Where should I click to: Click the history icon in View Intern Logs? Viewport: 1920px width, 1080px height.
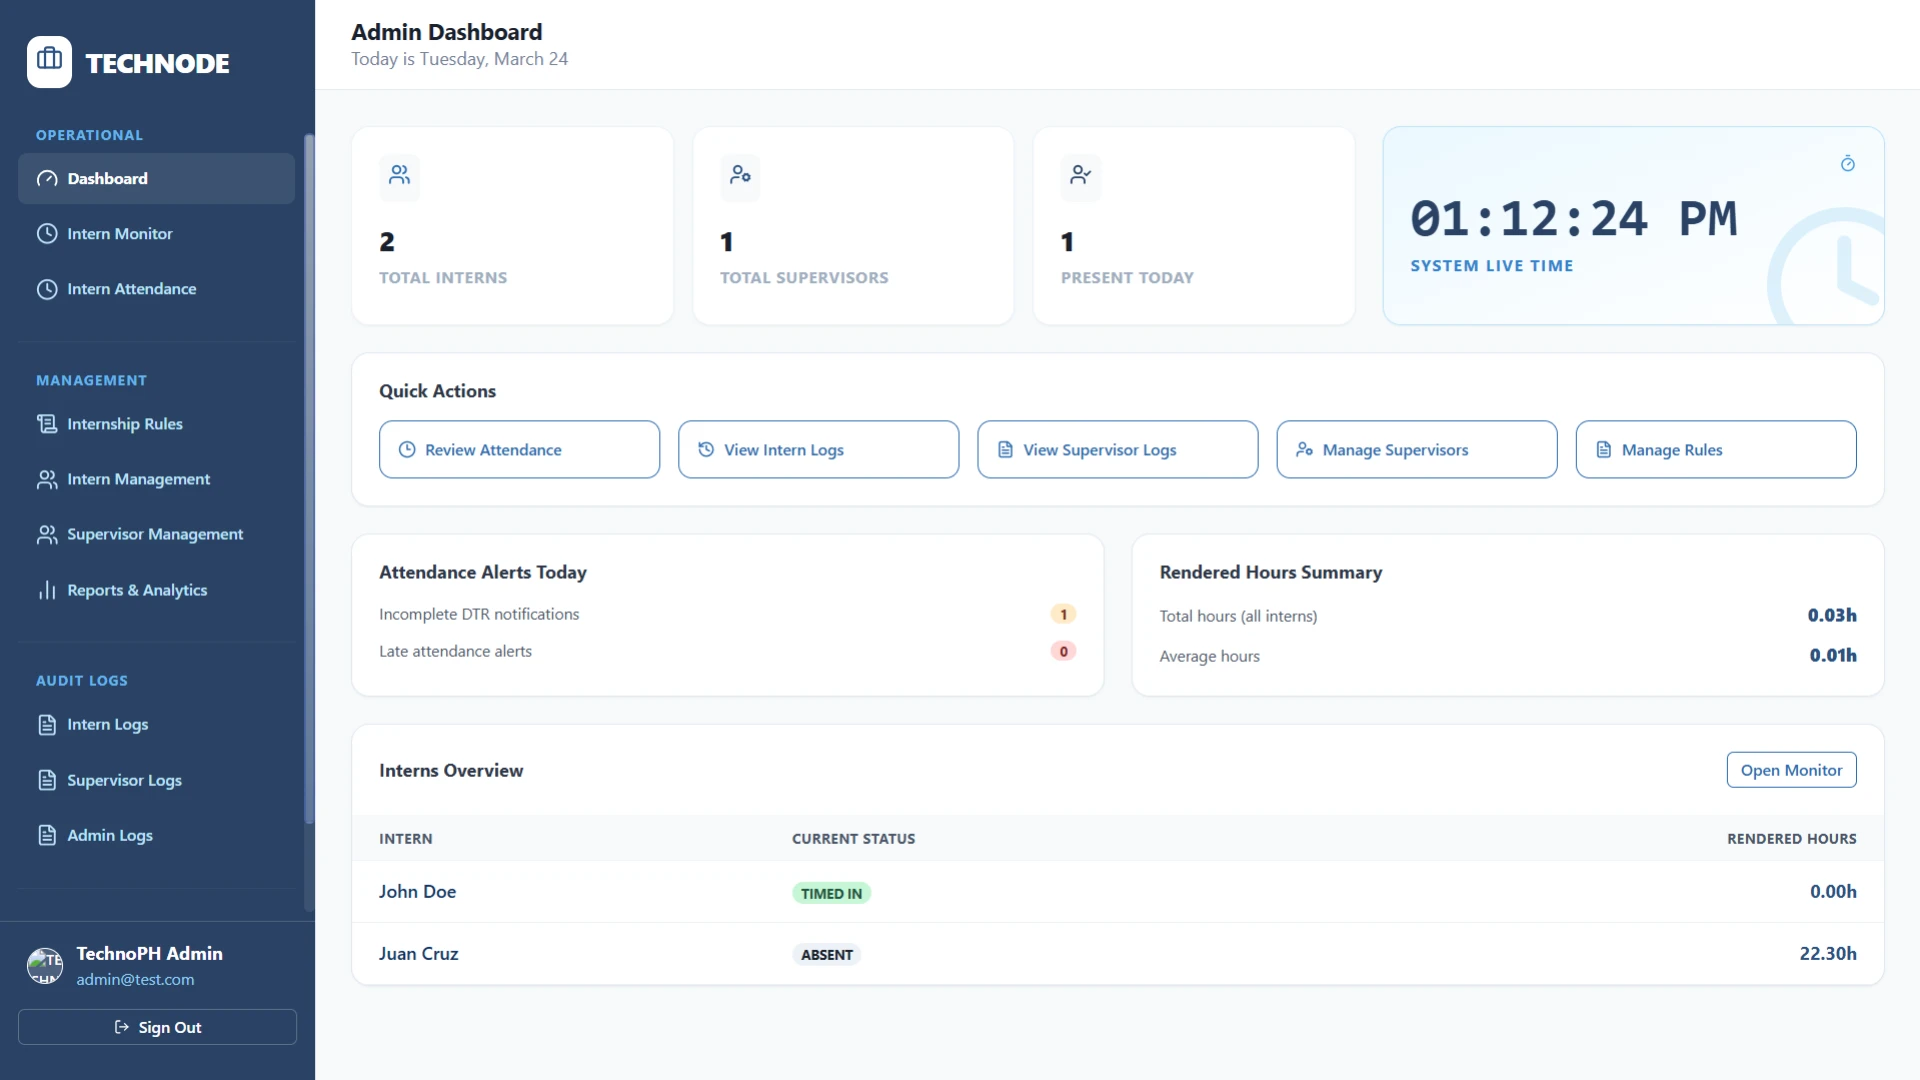point(706,450)
